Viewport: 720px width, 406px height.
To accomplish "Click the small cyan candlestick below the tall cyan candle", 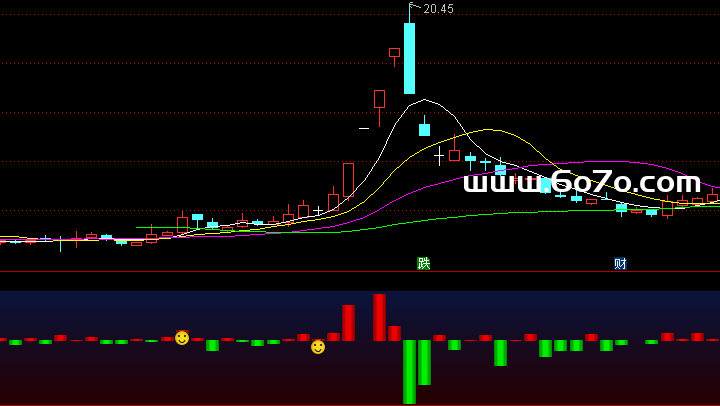I will (424, 129).
